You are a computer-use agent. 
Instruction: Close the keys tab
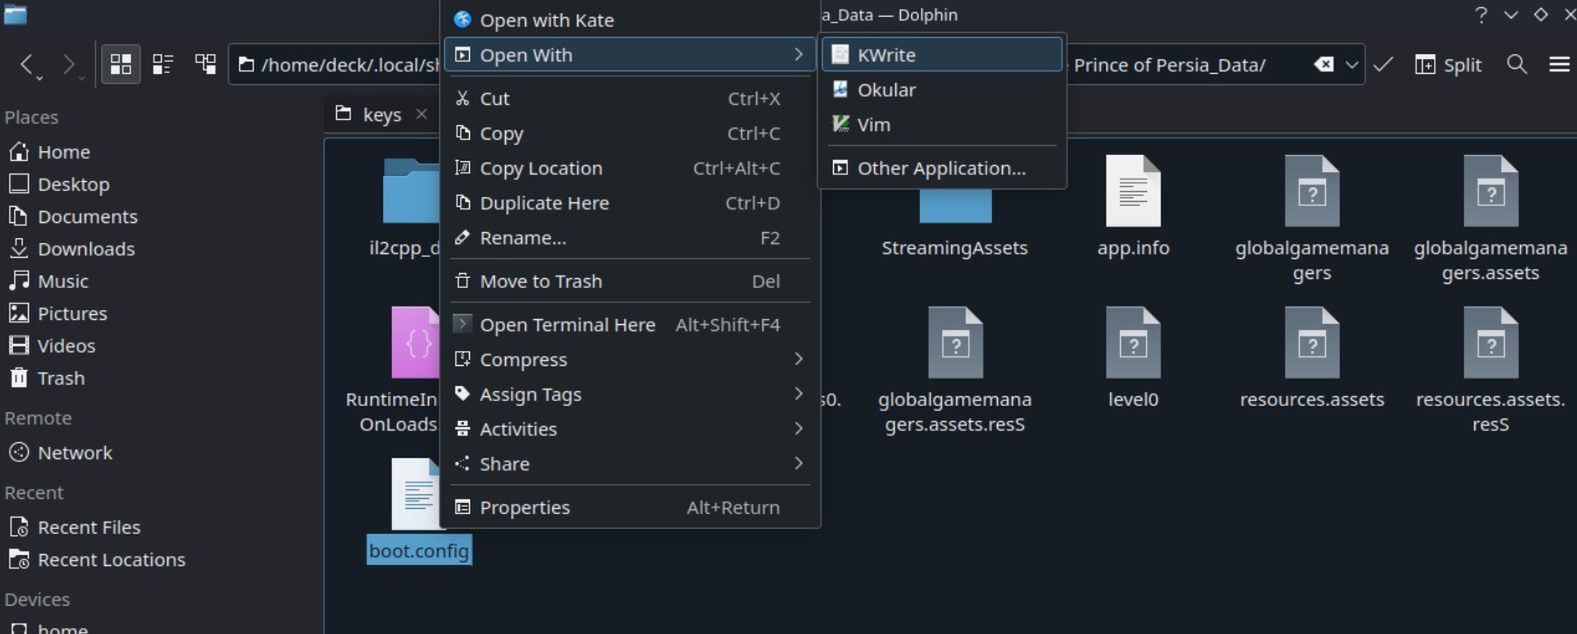pos(421,114)
